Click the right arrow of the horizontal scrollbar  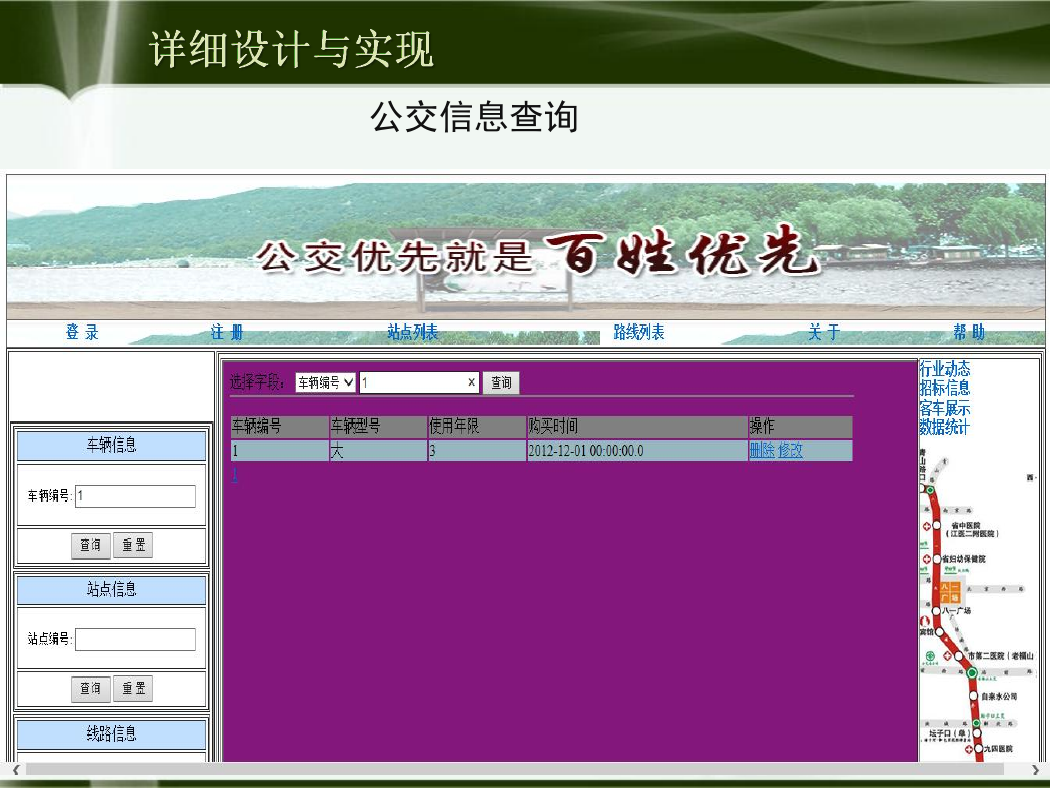[x=1035, y=770]
